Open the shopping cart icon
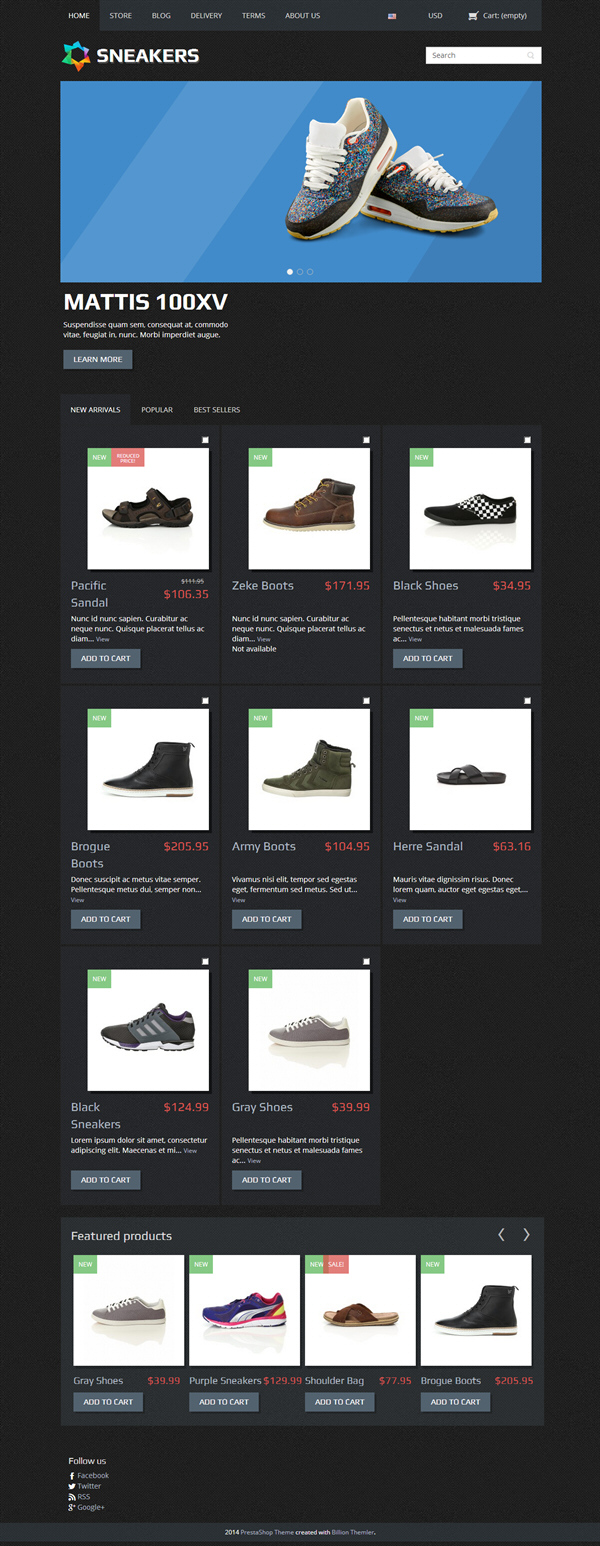 473,16
